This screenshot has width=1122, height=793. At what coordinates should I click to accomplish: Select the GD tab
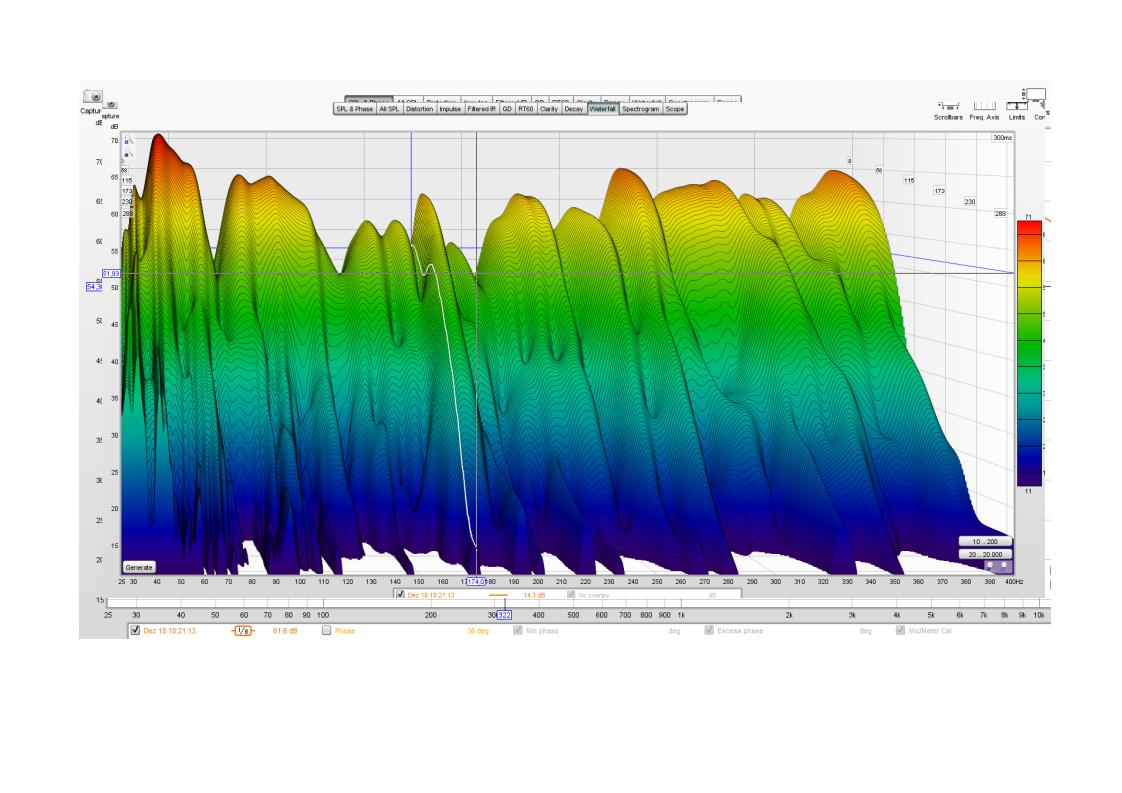507,109
